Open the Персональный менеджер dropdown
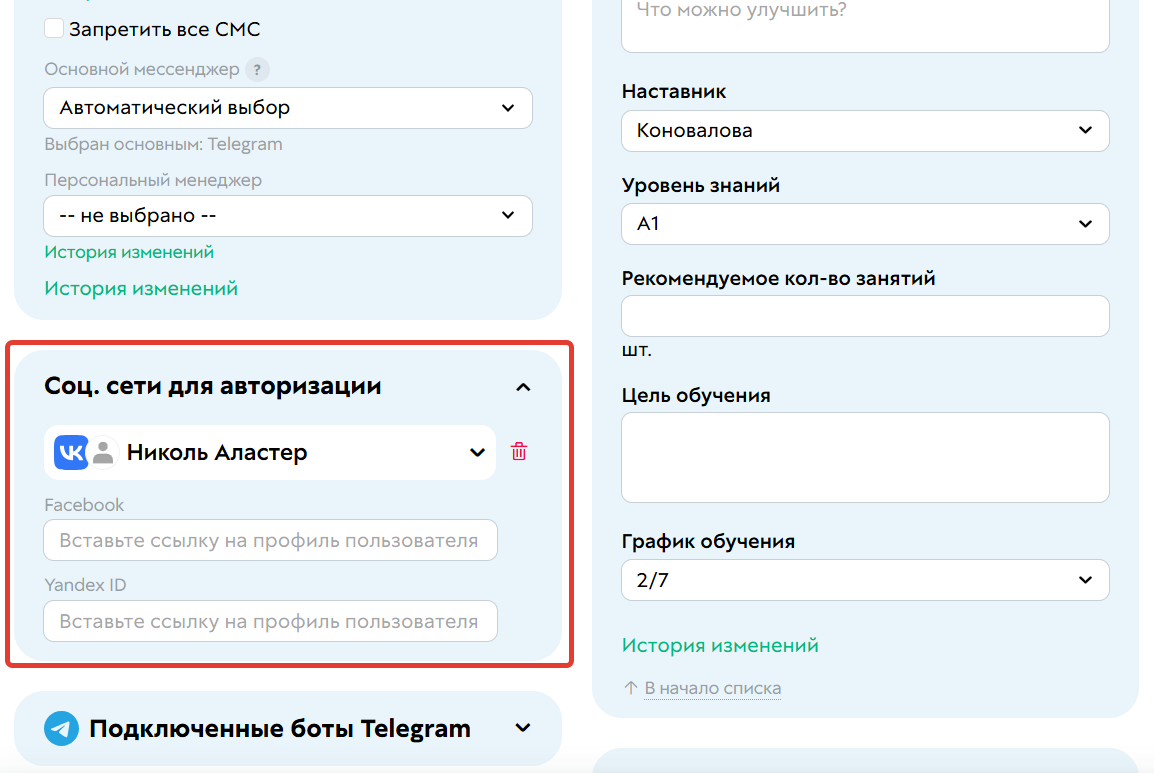Viewport: 1154px width, 773px height. [287, 215]
